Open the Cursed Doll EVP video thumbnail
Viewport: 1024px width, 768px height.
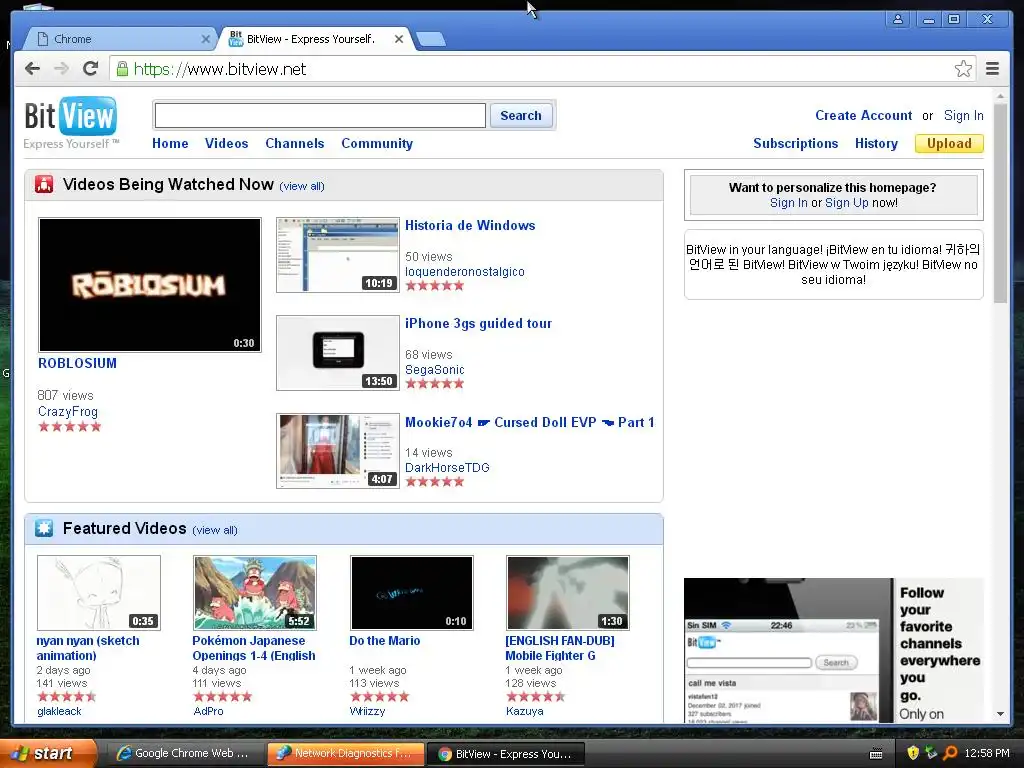[338, 451]
